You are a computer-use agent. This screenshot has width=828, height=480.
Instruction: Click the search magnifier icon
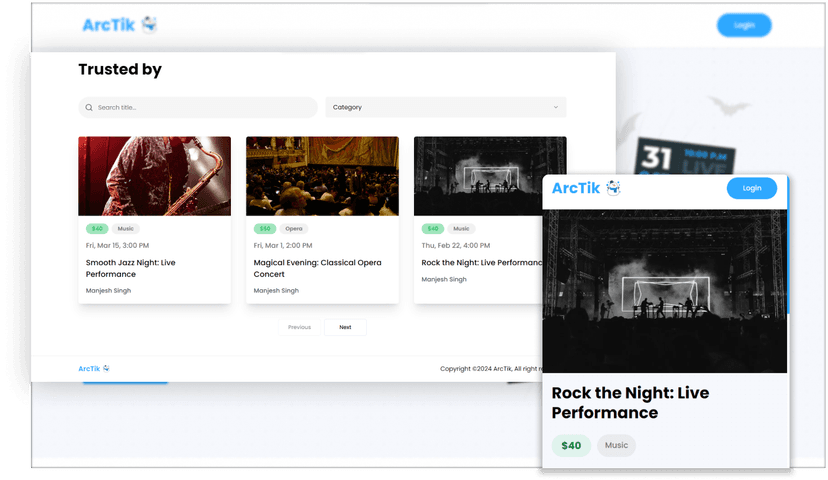coord(89,108)
